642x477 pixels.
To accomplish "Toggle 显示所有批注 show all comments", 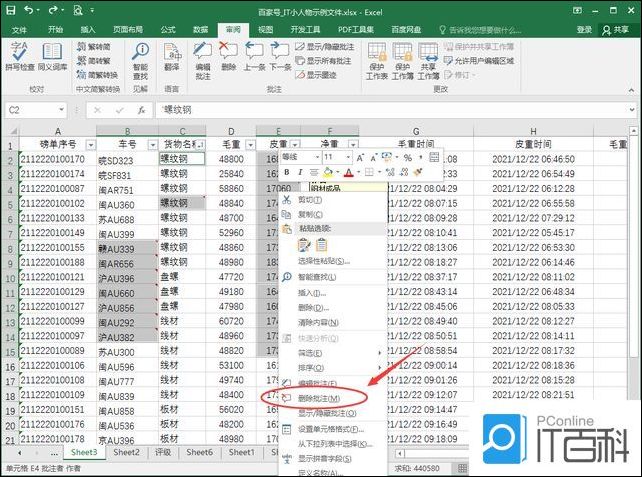I will pos(323,61).
